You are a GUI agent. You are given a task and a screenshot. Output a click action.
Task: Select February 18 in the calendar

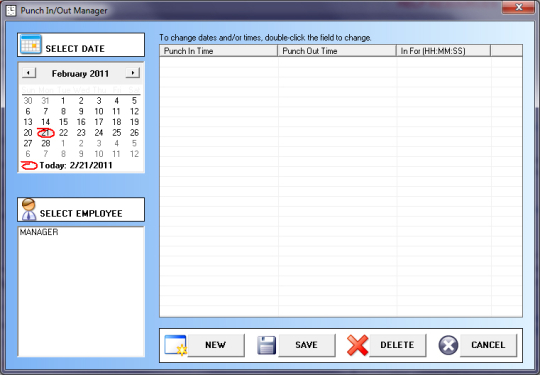pyautogui.click(x=117, y=122)
